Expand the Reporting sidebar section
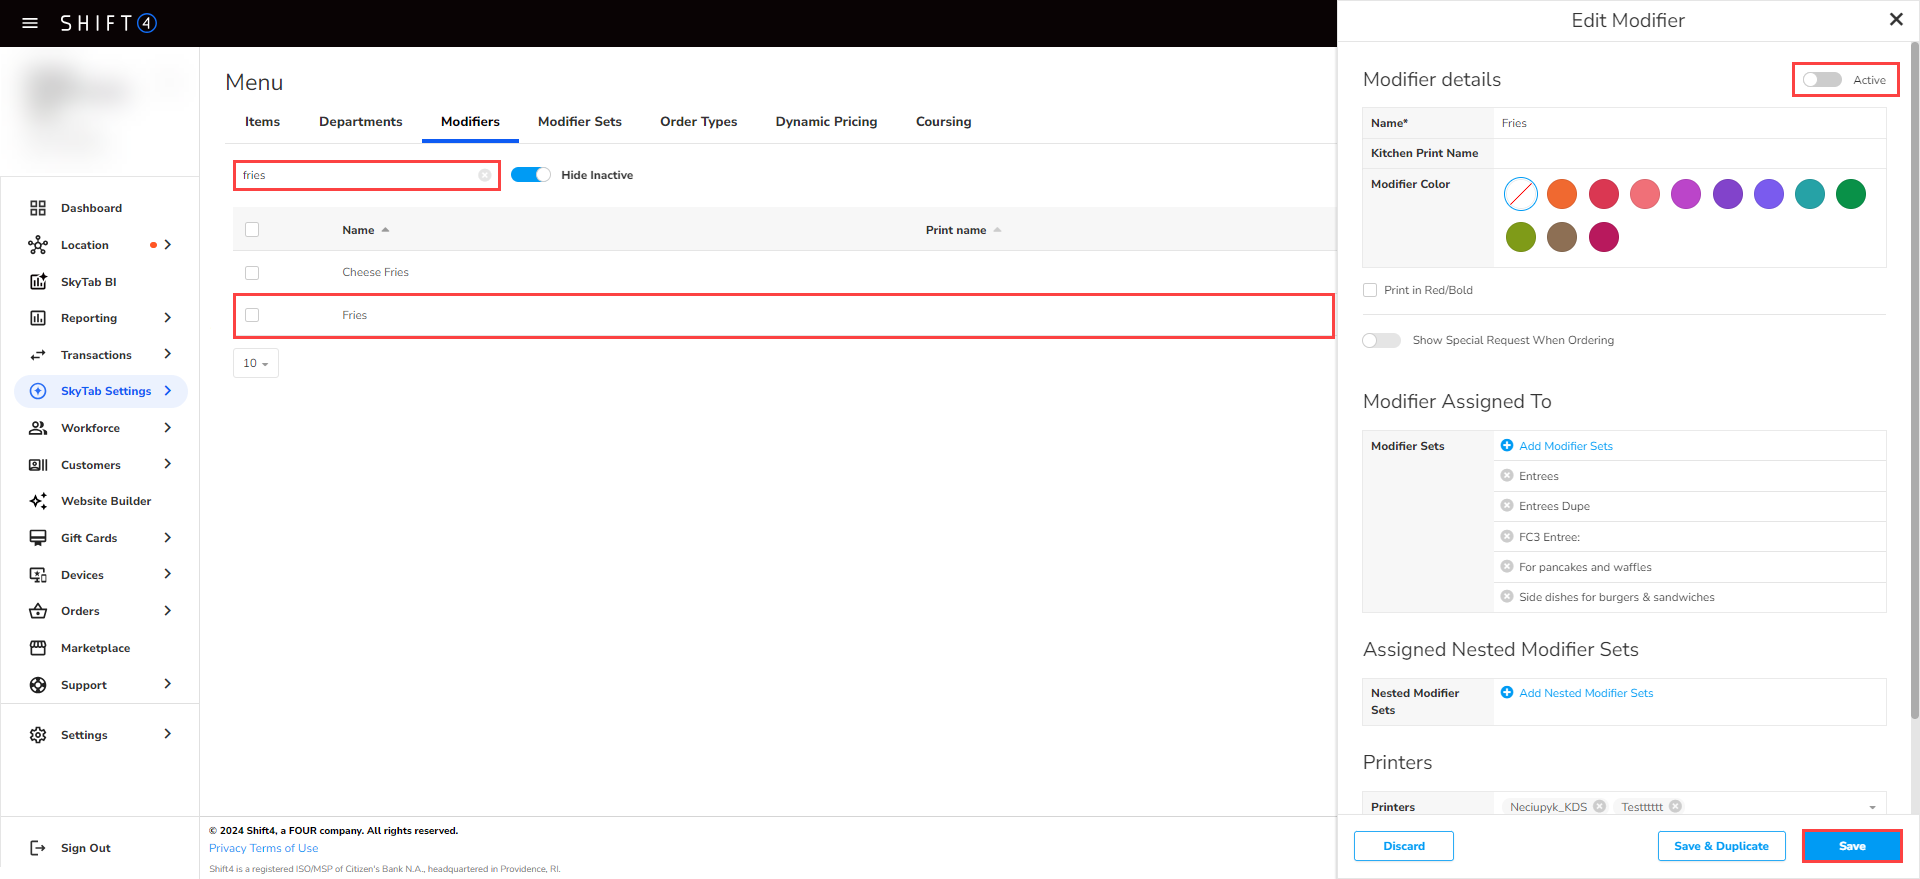This screenshot has width=1920, height=879. pyautogui.click(x=167, y=318)
